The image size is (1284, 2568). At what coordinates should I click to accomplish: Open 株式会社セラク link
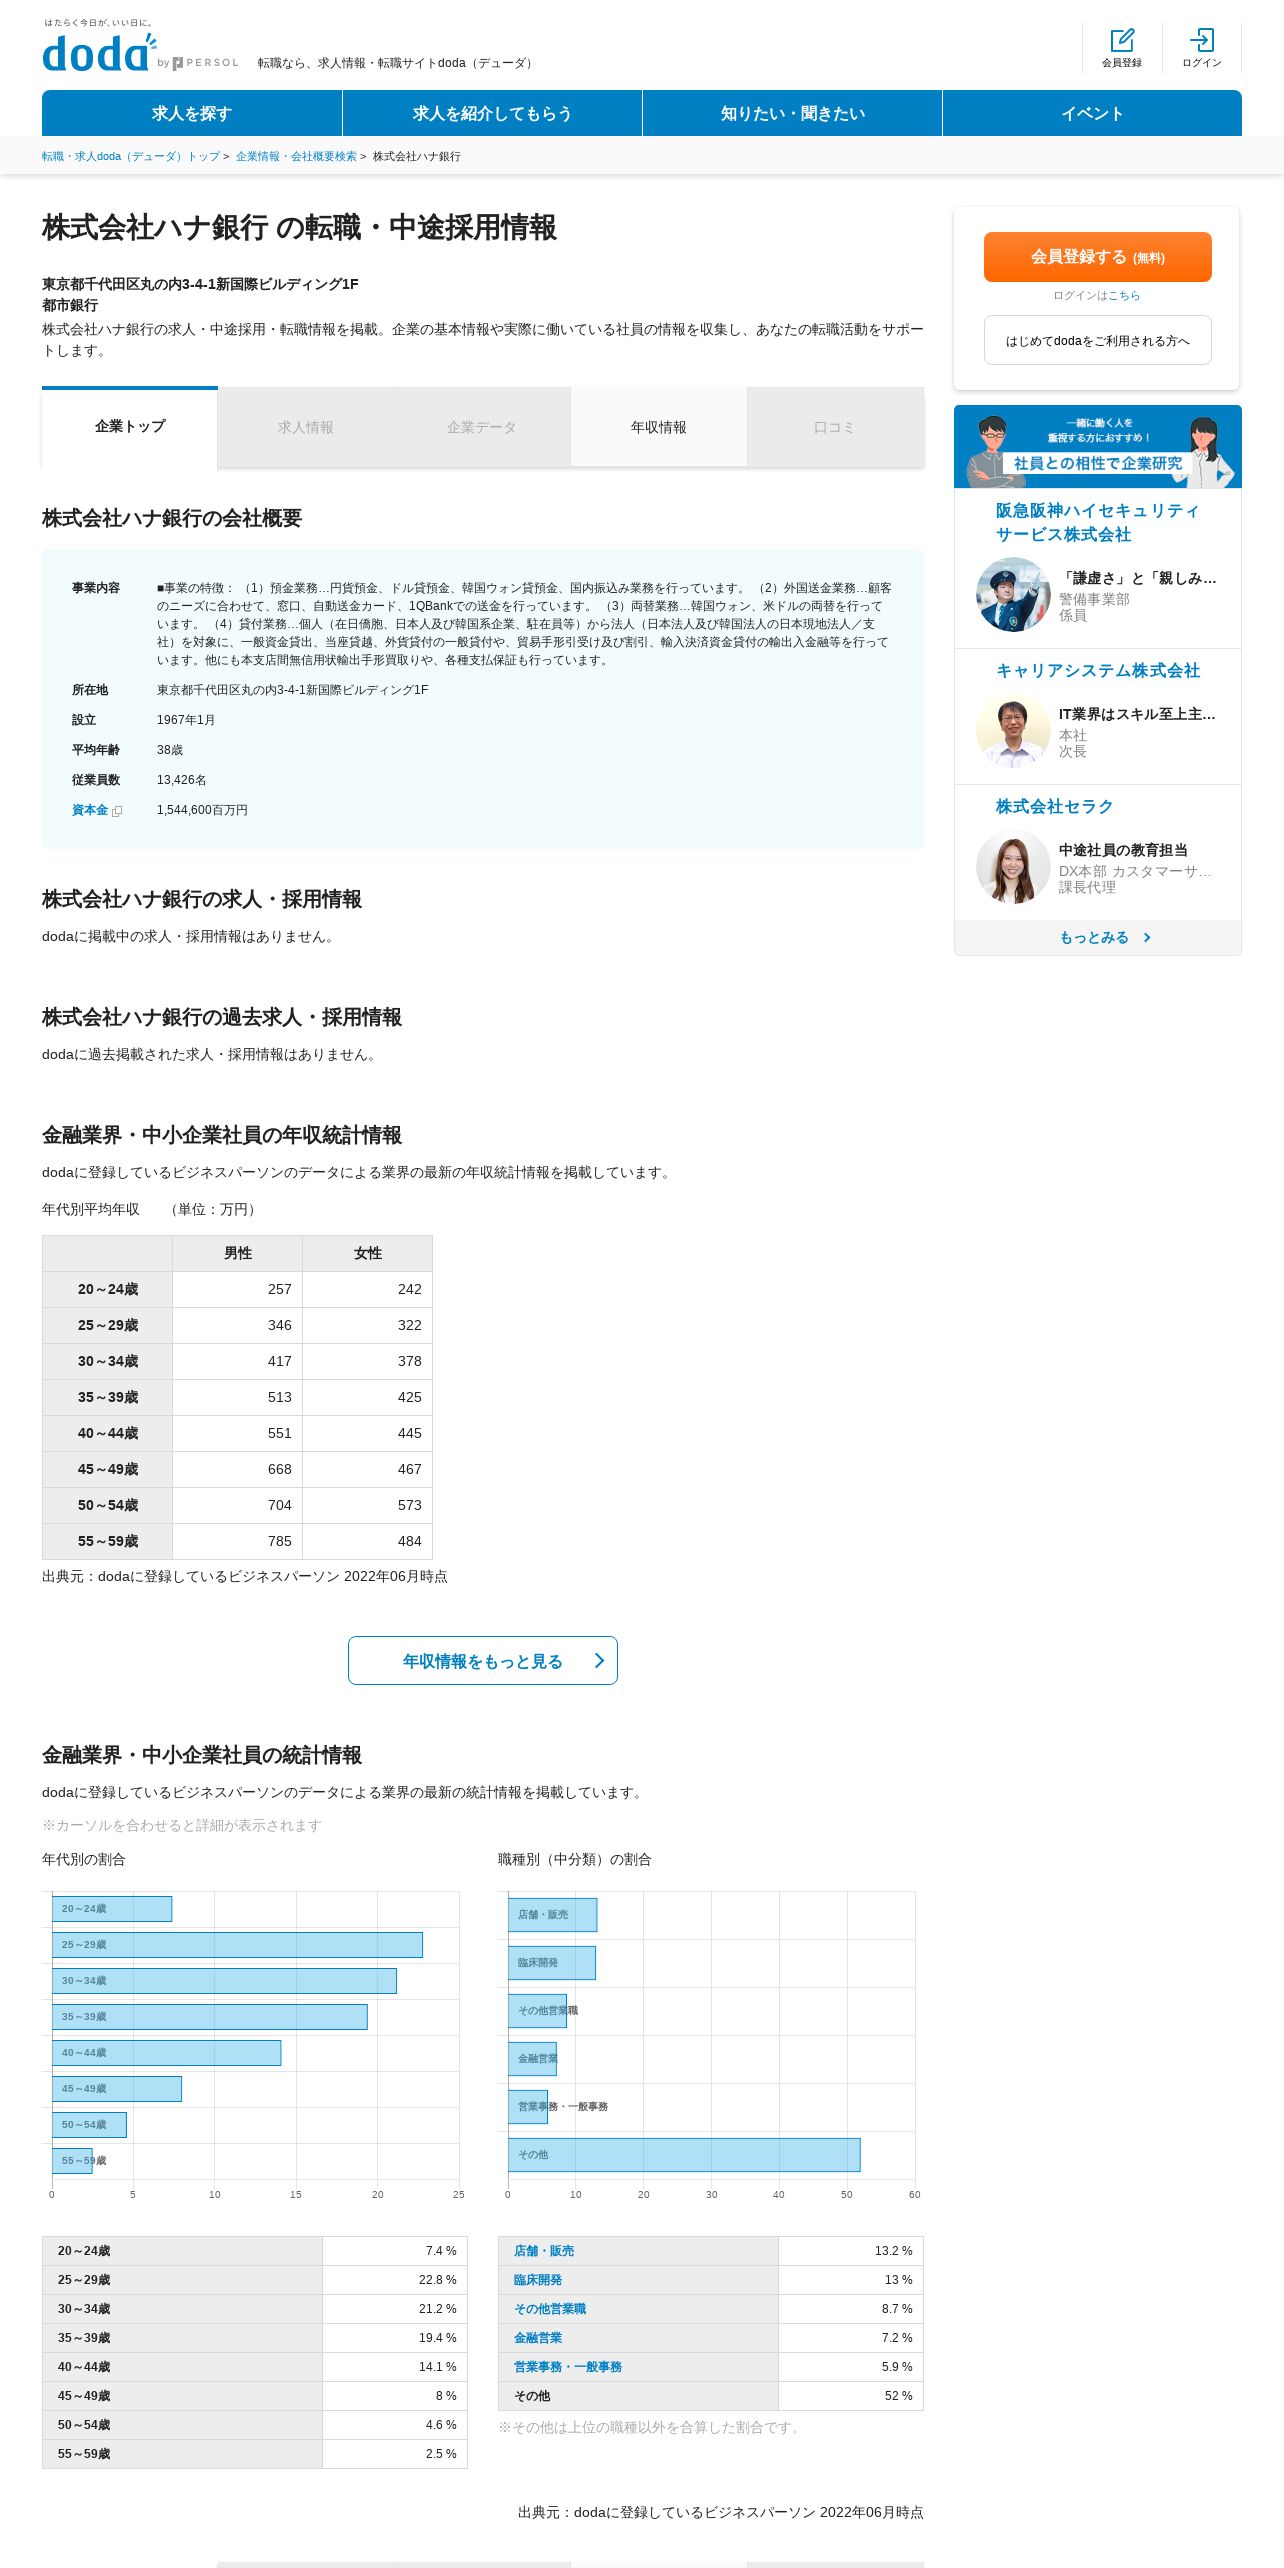[1054, 806]
